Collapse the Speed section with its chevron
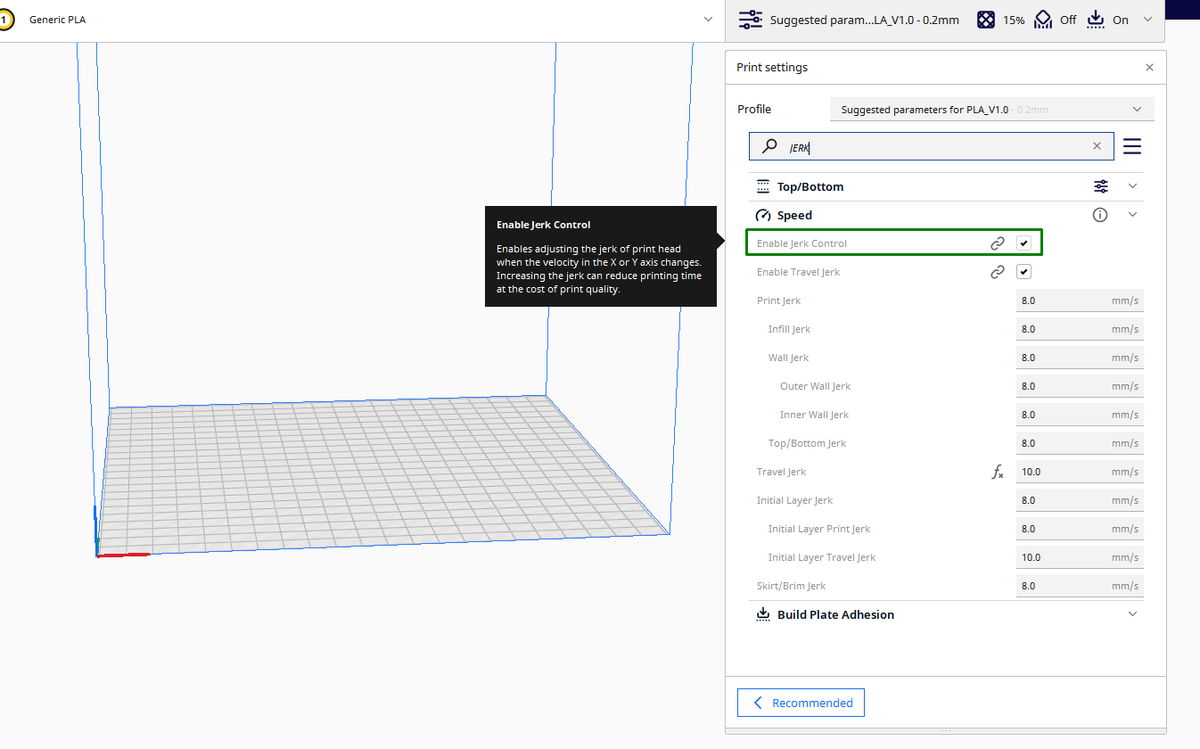The image size is (1200, 749). (1131, 214)
